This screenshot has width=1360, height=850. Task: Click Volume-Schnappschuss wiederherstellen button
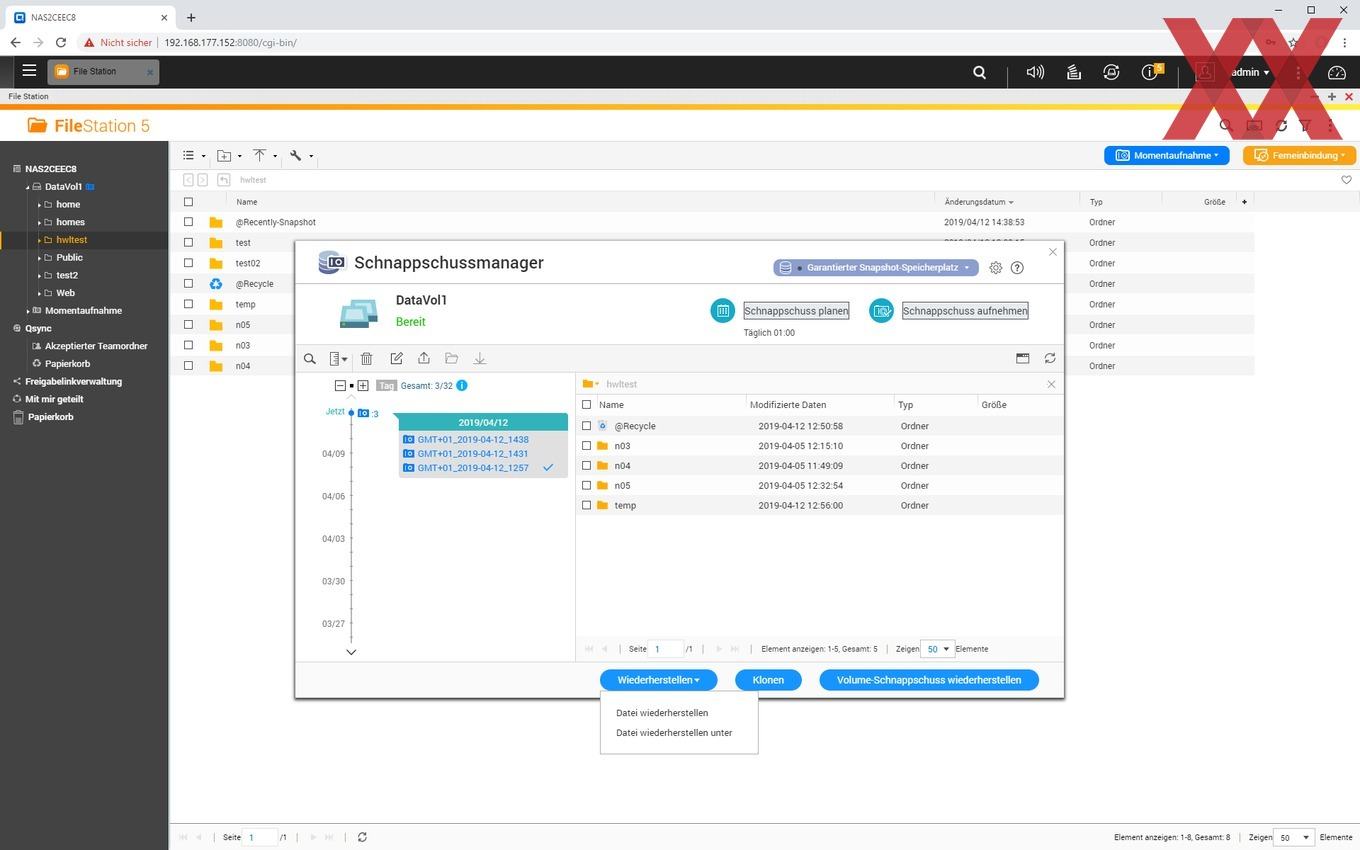pos(929,680)
